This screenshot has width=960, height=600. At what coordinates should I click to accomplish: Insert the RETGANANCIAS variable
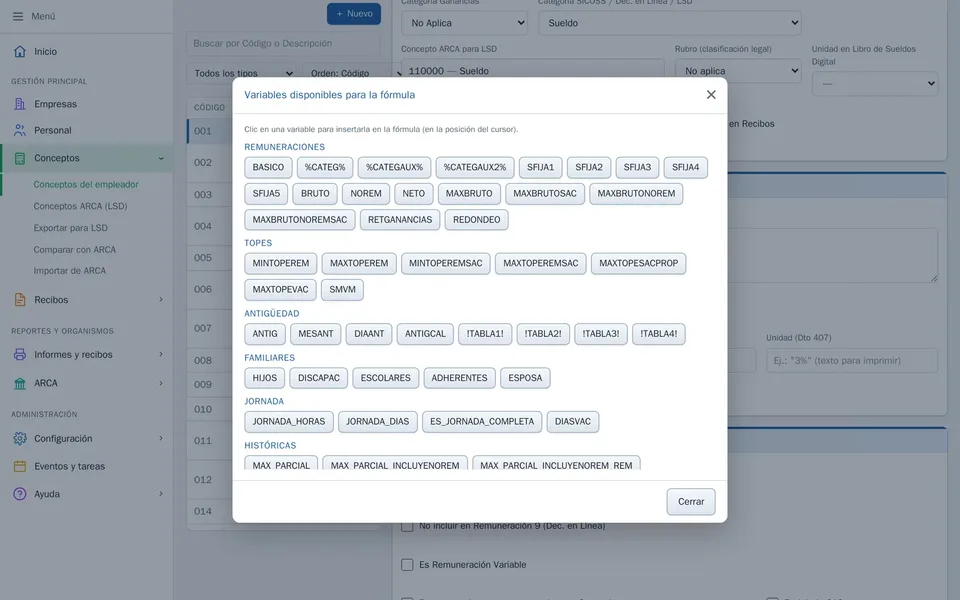coord(400,220)
